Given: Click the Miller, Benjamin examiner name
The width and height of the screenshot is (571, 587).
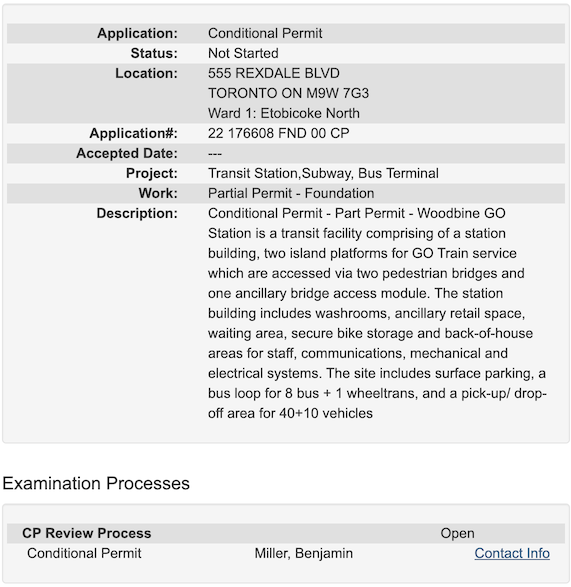Looking at the screenshot, I should point(303,553).
